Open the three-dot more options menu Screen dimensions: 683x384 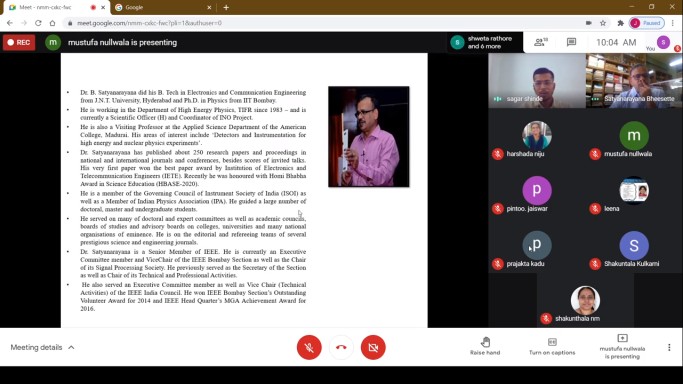(x=669, y=347)
